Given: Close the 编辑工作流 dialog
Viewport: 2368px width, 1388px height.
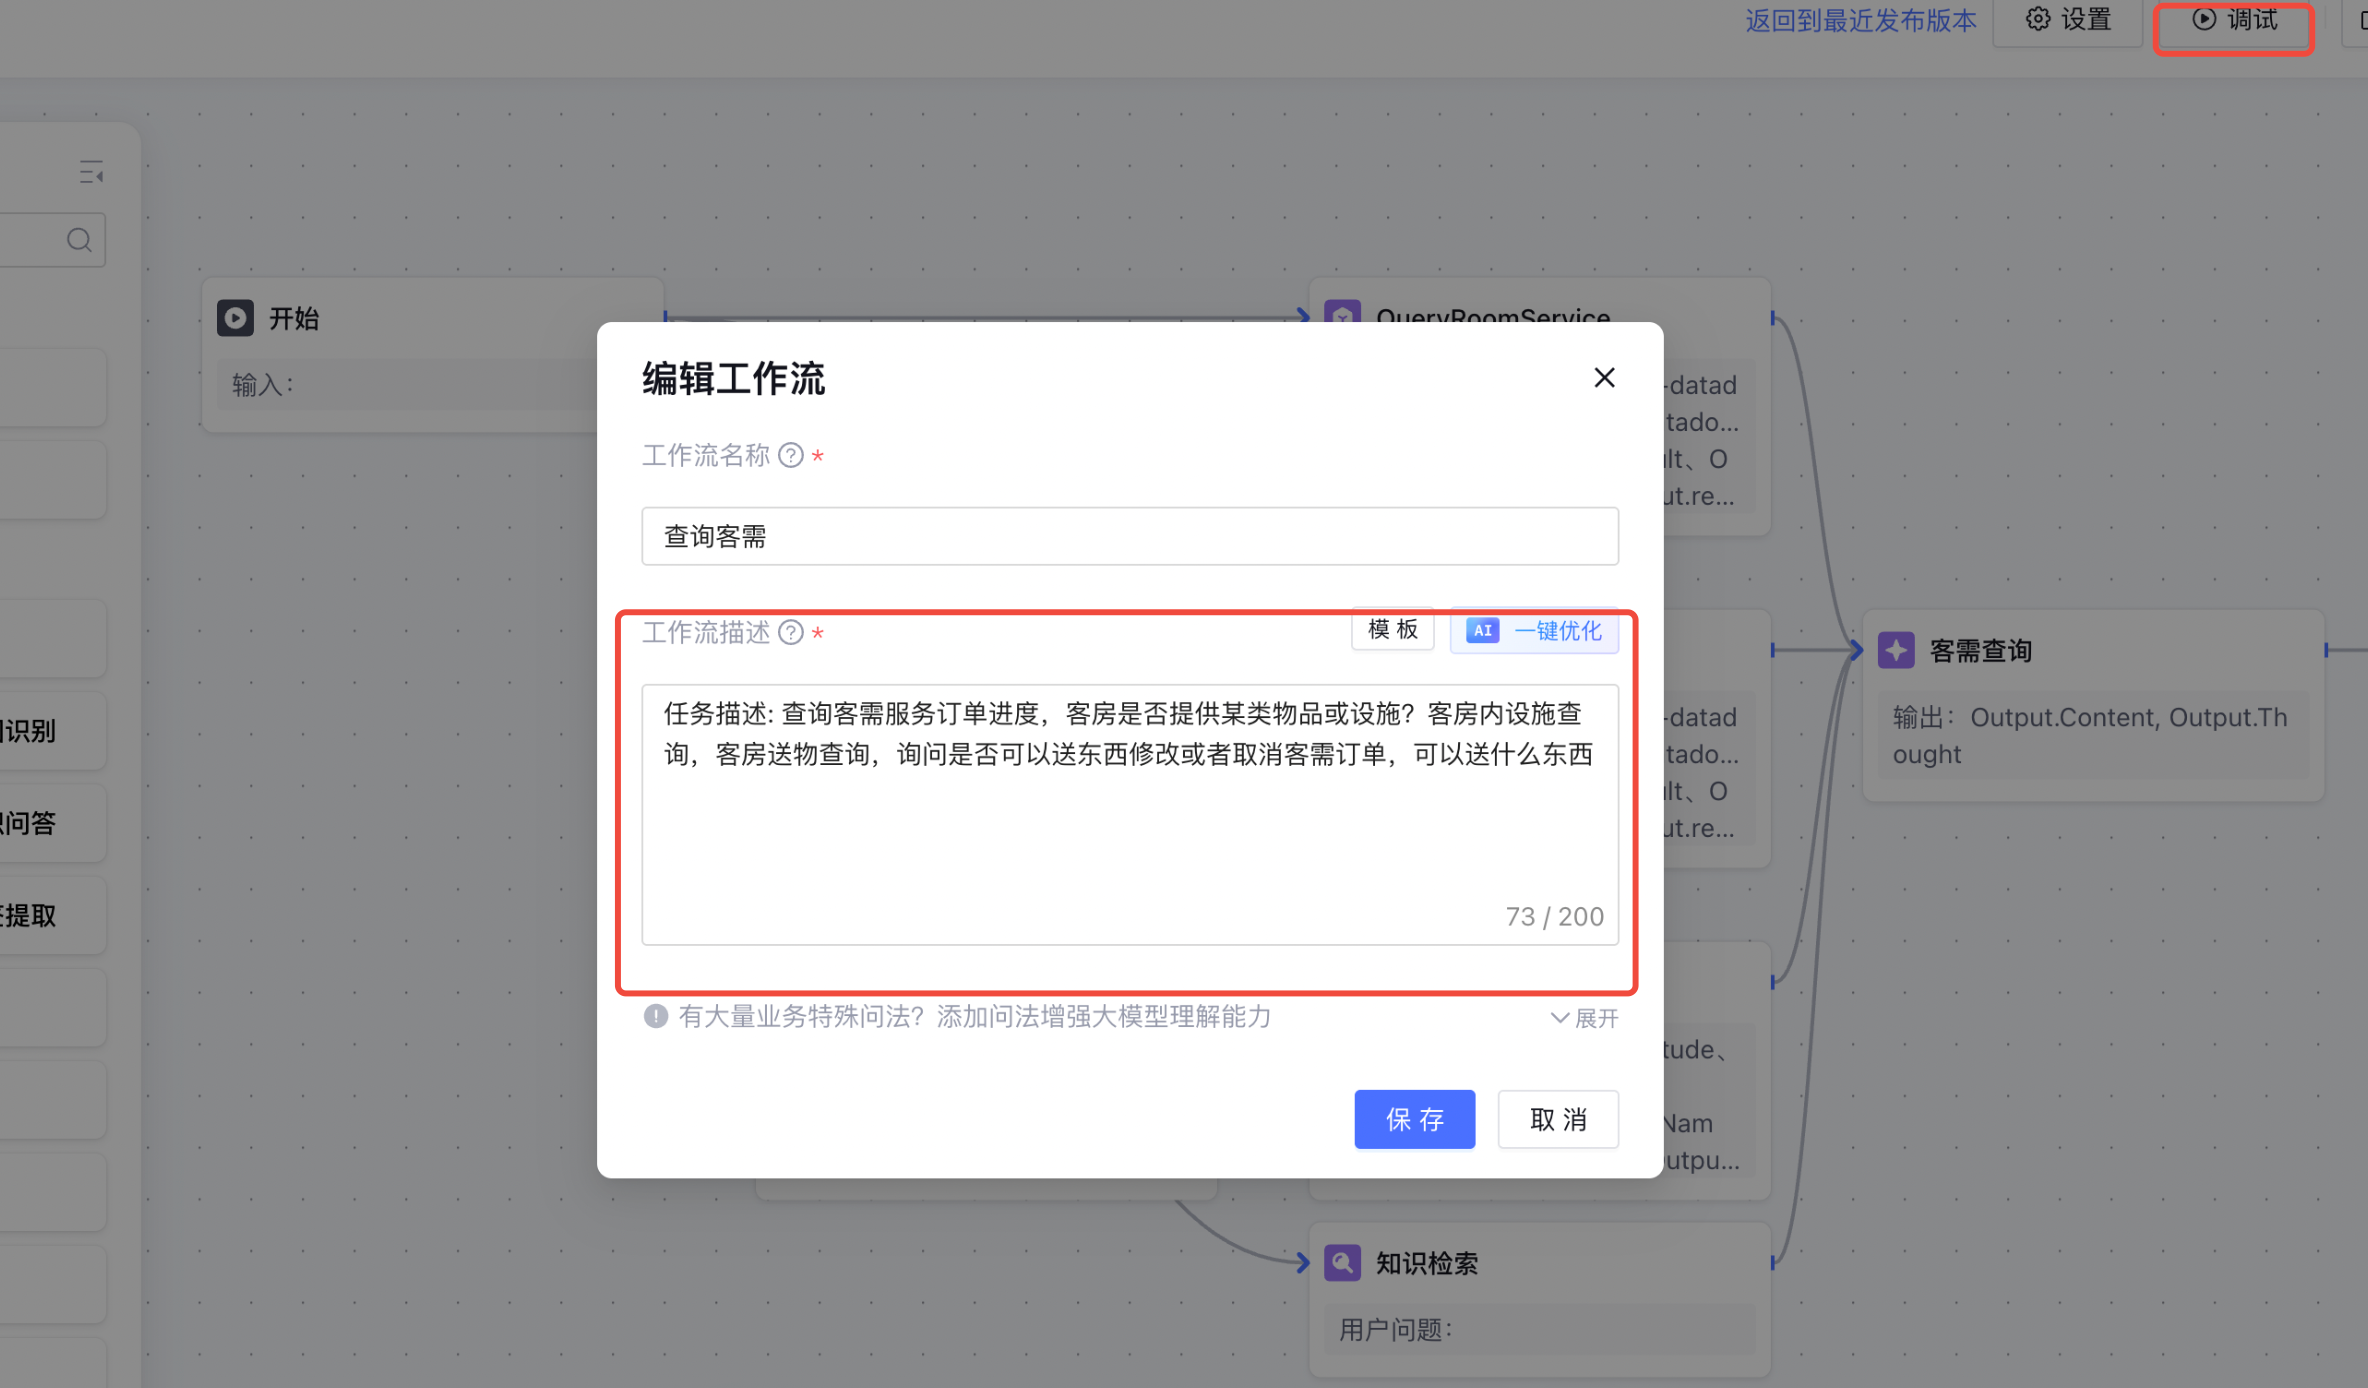Looking at the screenshot, I should [1604, 377].
